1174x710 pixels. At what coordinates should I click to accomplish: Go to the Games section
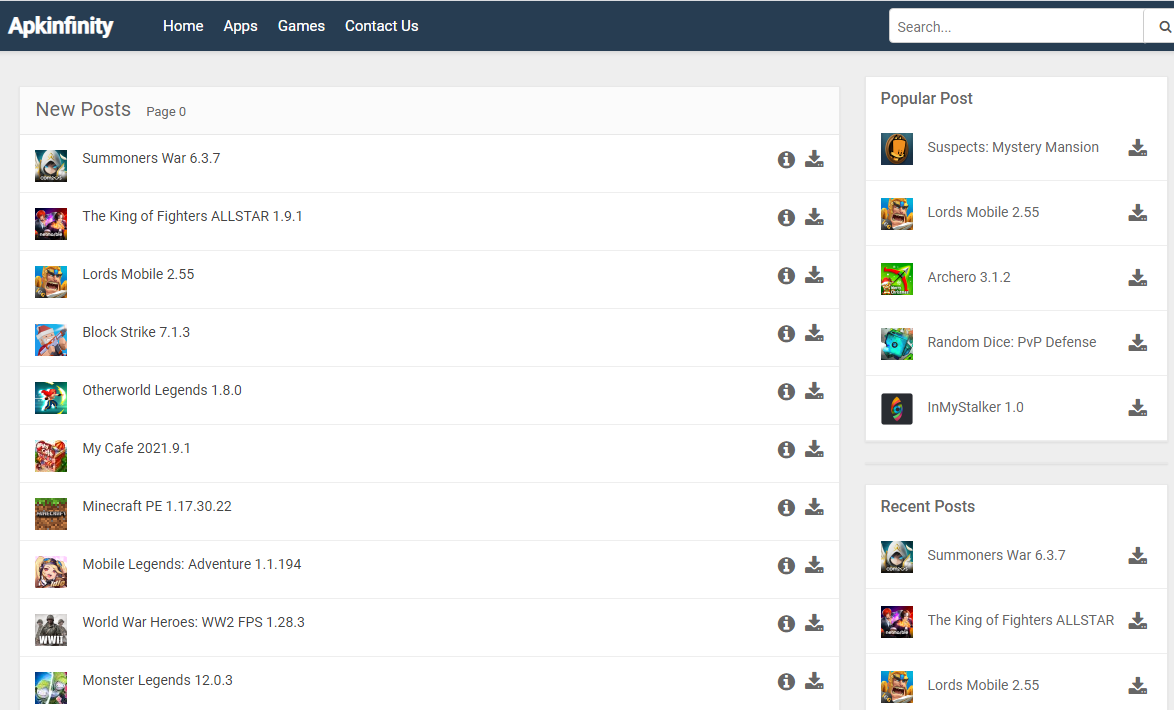pyautogui.click(x=301, y=26)
